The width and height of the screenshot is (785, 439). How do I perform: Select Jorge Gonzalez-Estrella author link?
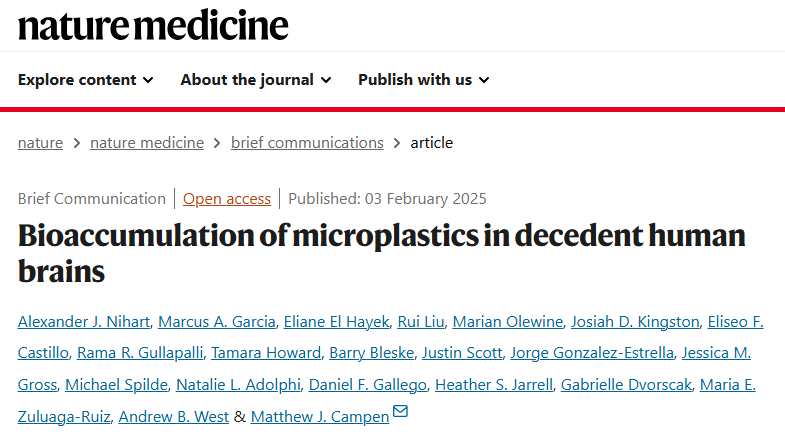(592, 353)
